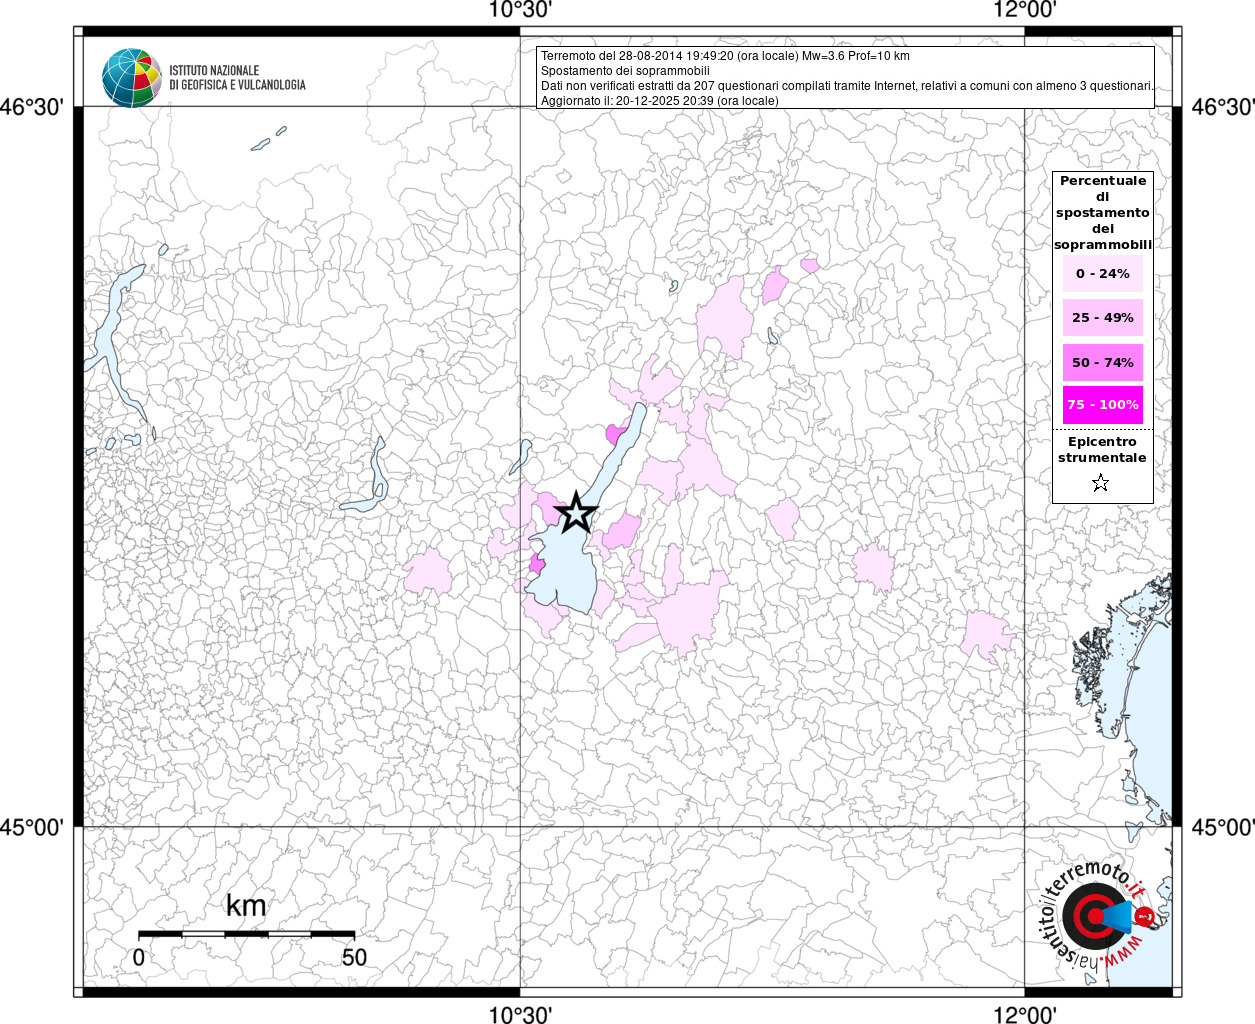Select the 0 - 24% legend swatch

pos(1103,274)
